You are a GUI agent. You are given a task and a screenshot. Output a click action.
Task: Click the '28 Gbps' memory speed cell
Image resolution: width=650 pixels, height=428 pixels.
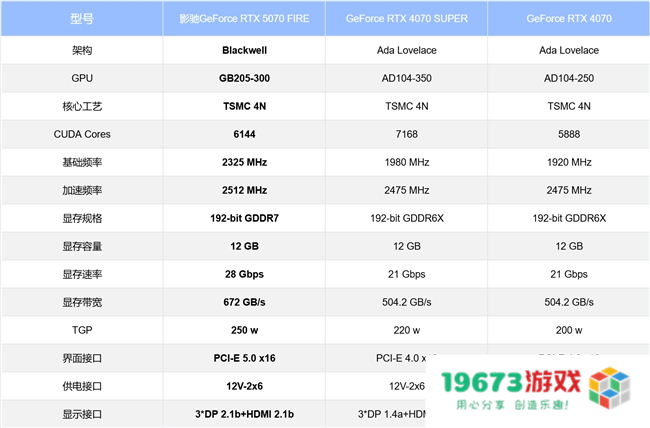[x=244, y=274]
